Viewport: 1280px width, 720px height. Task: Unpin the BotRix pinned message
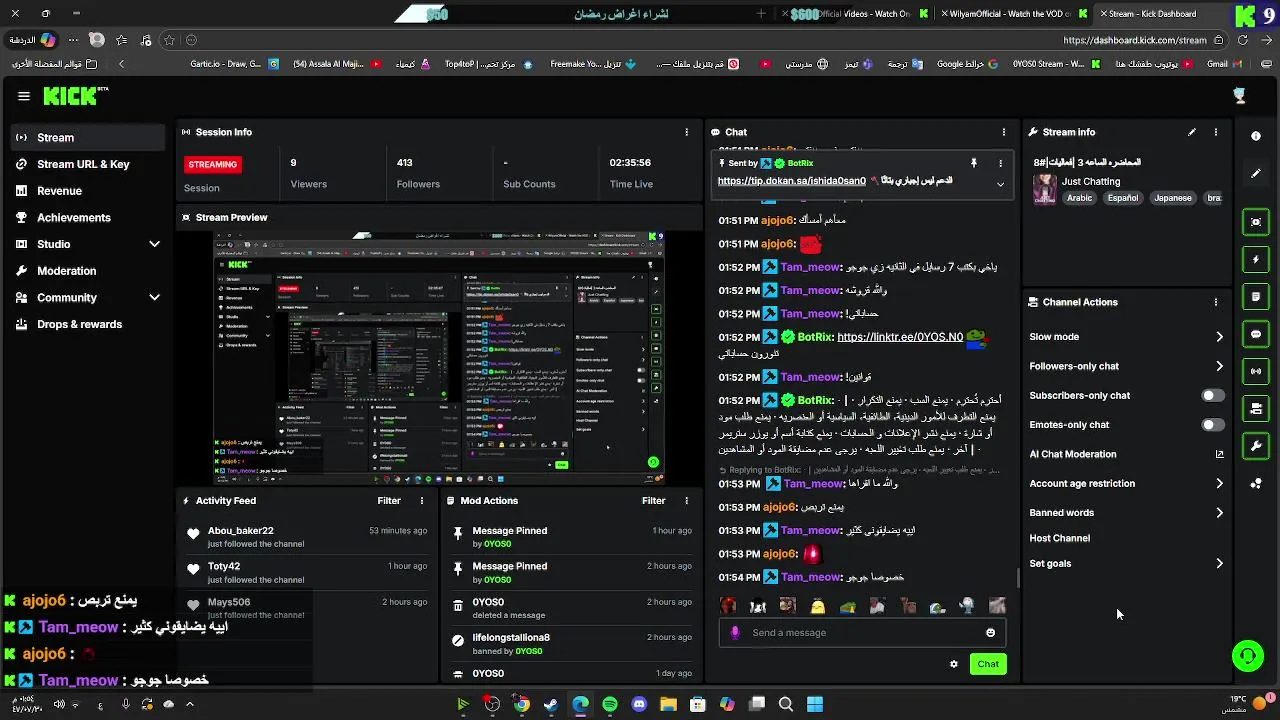[973, 163]
